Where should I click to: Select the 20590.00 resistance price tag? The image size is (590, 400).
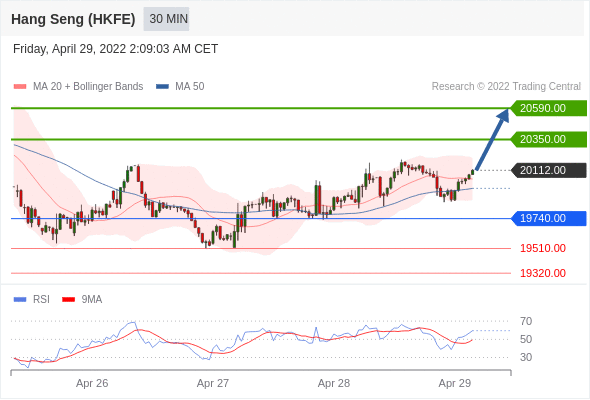[549, 108]
